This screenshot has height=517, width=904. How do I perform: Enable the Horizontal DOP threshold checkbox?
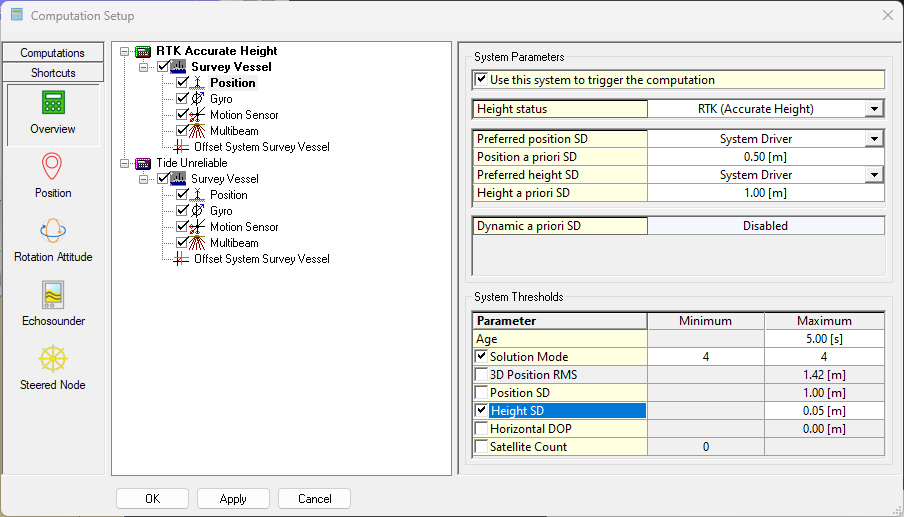(x=482, y=429)
